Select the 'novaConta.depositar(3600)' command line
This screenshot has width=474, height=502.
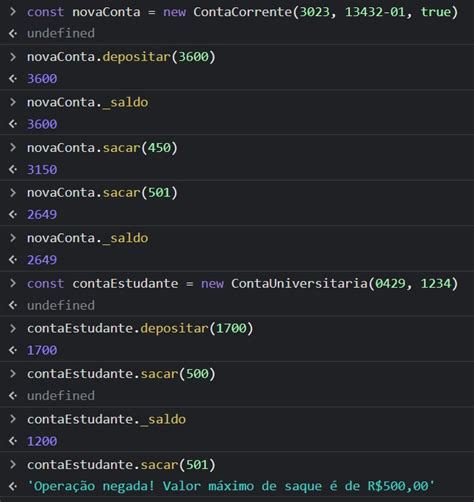click(121, 57)
